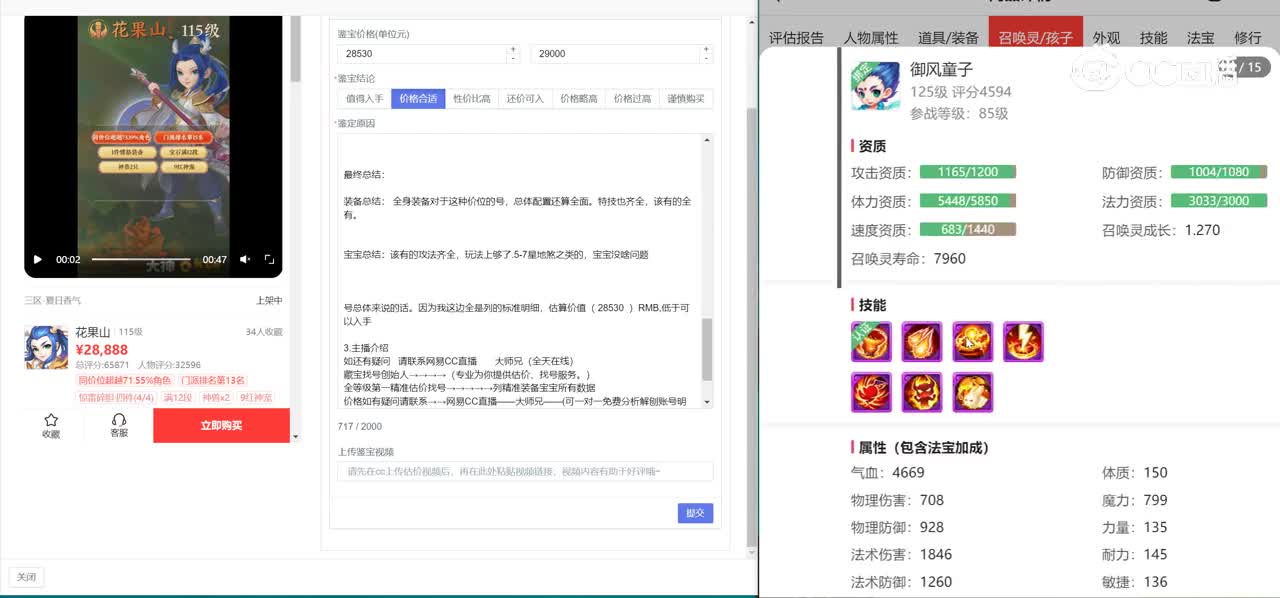
Task: Select the 值得入手 conclusion option
Action: click(x=364, y=98)
